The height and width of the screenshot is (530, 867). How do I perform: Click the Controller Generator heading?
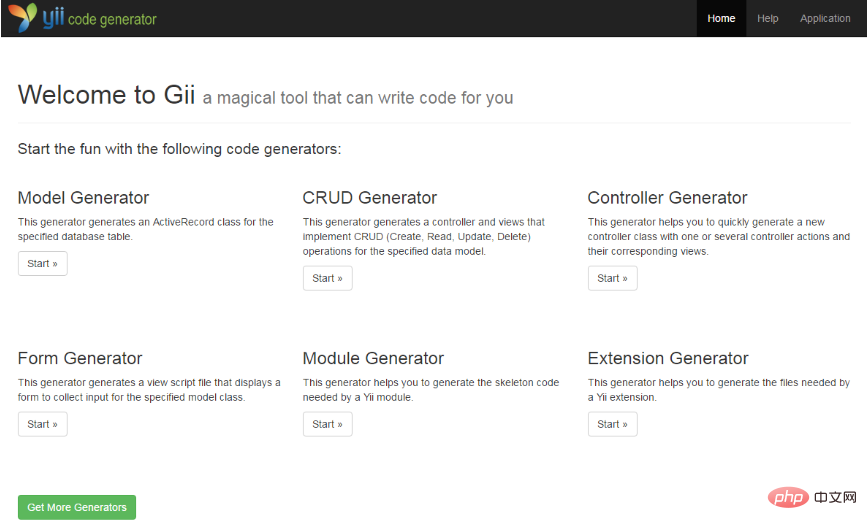tap(667, 197)
